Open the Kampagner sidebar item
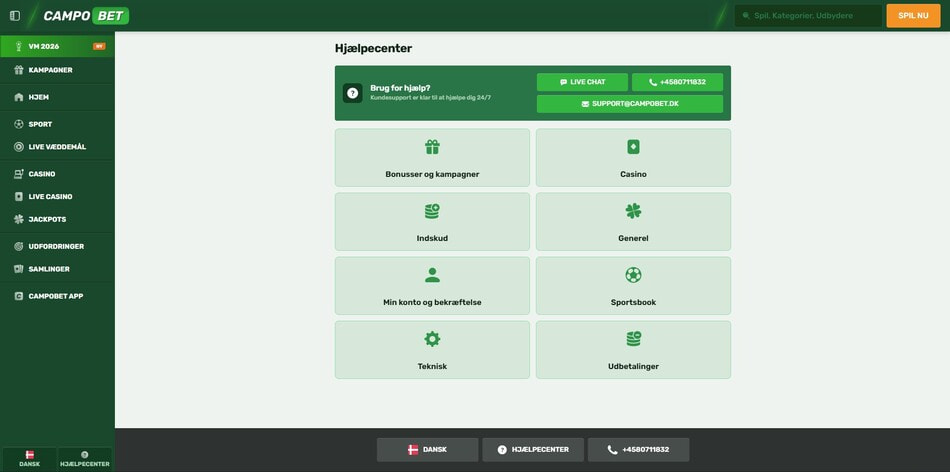 pyautogui.click(x=57, y=70)
